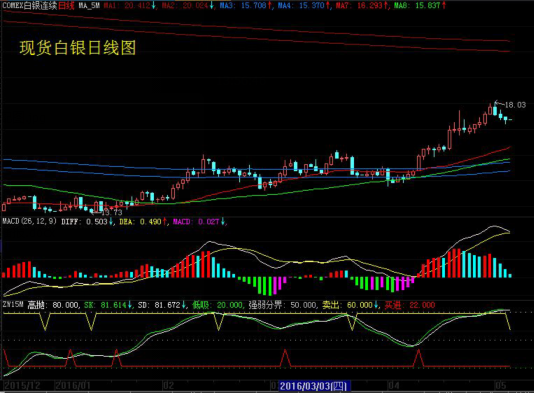Click the 买进 22.000 signal label
Viewport: 534px width, 393px height.
coord(410,305)
